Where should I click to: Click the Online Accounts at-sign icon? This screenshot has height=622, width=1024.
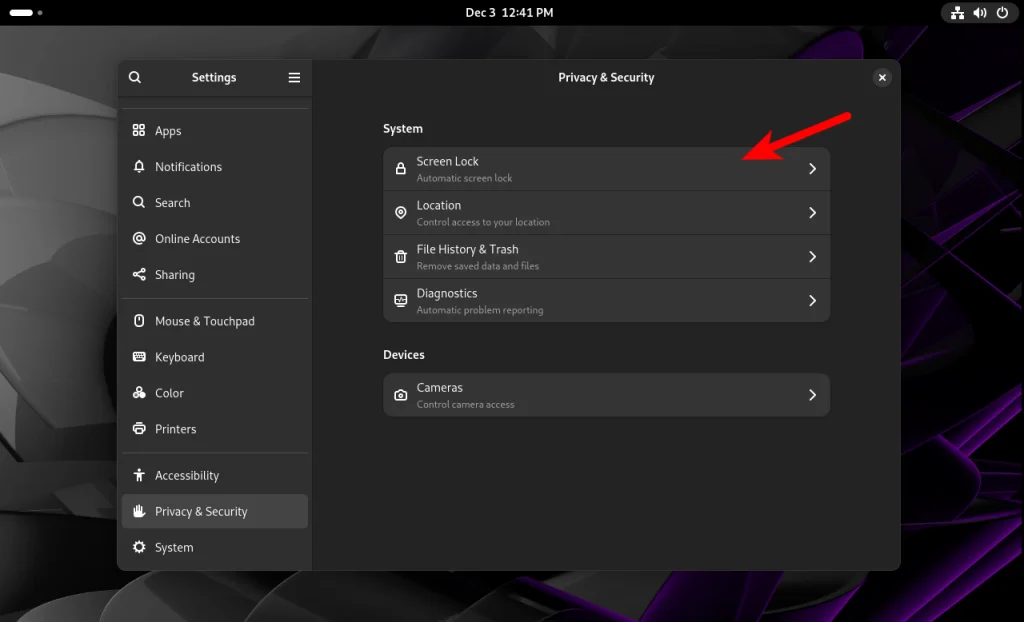point(138,238)
